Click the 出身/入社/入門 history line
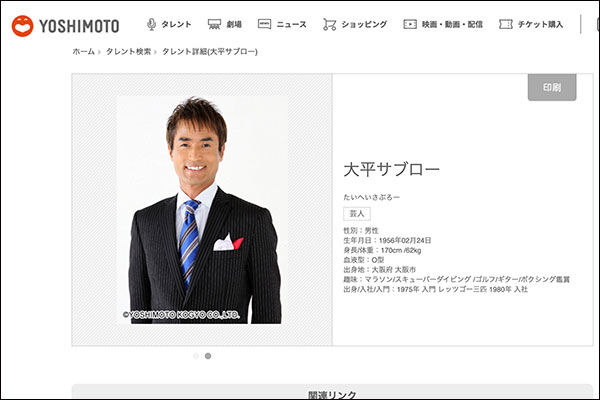This screenshot has width=600, height=400. 435,289
